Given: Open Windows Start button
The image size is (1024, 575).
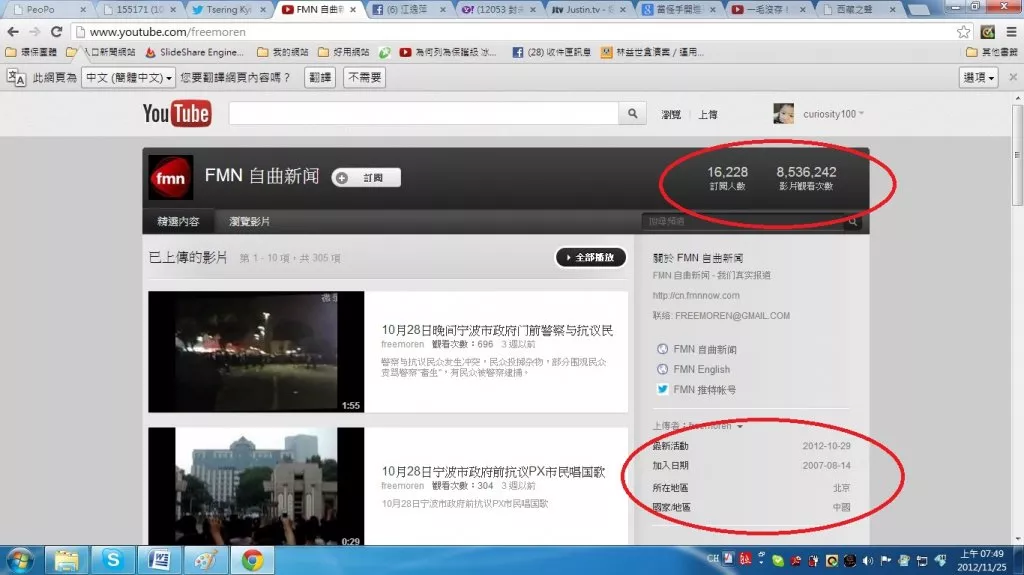Looking at the screenshot, I should [x=20, y=561].
